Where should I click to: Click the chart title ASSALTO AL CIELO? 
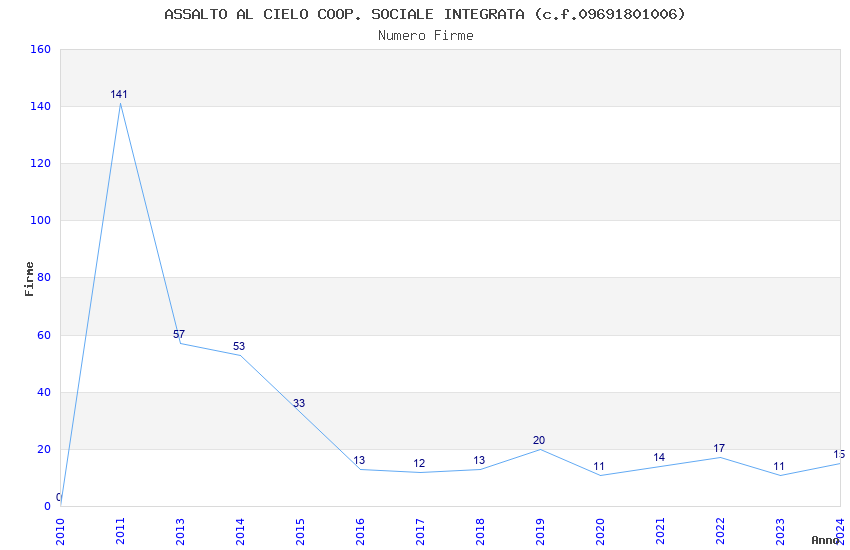pyautogui.click(x=425, y=14)
